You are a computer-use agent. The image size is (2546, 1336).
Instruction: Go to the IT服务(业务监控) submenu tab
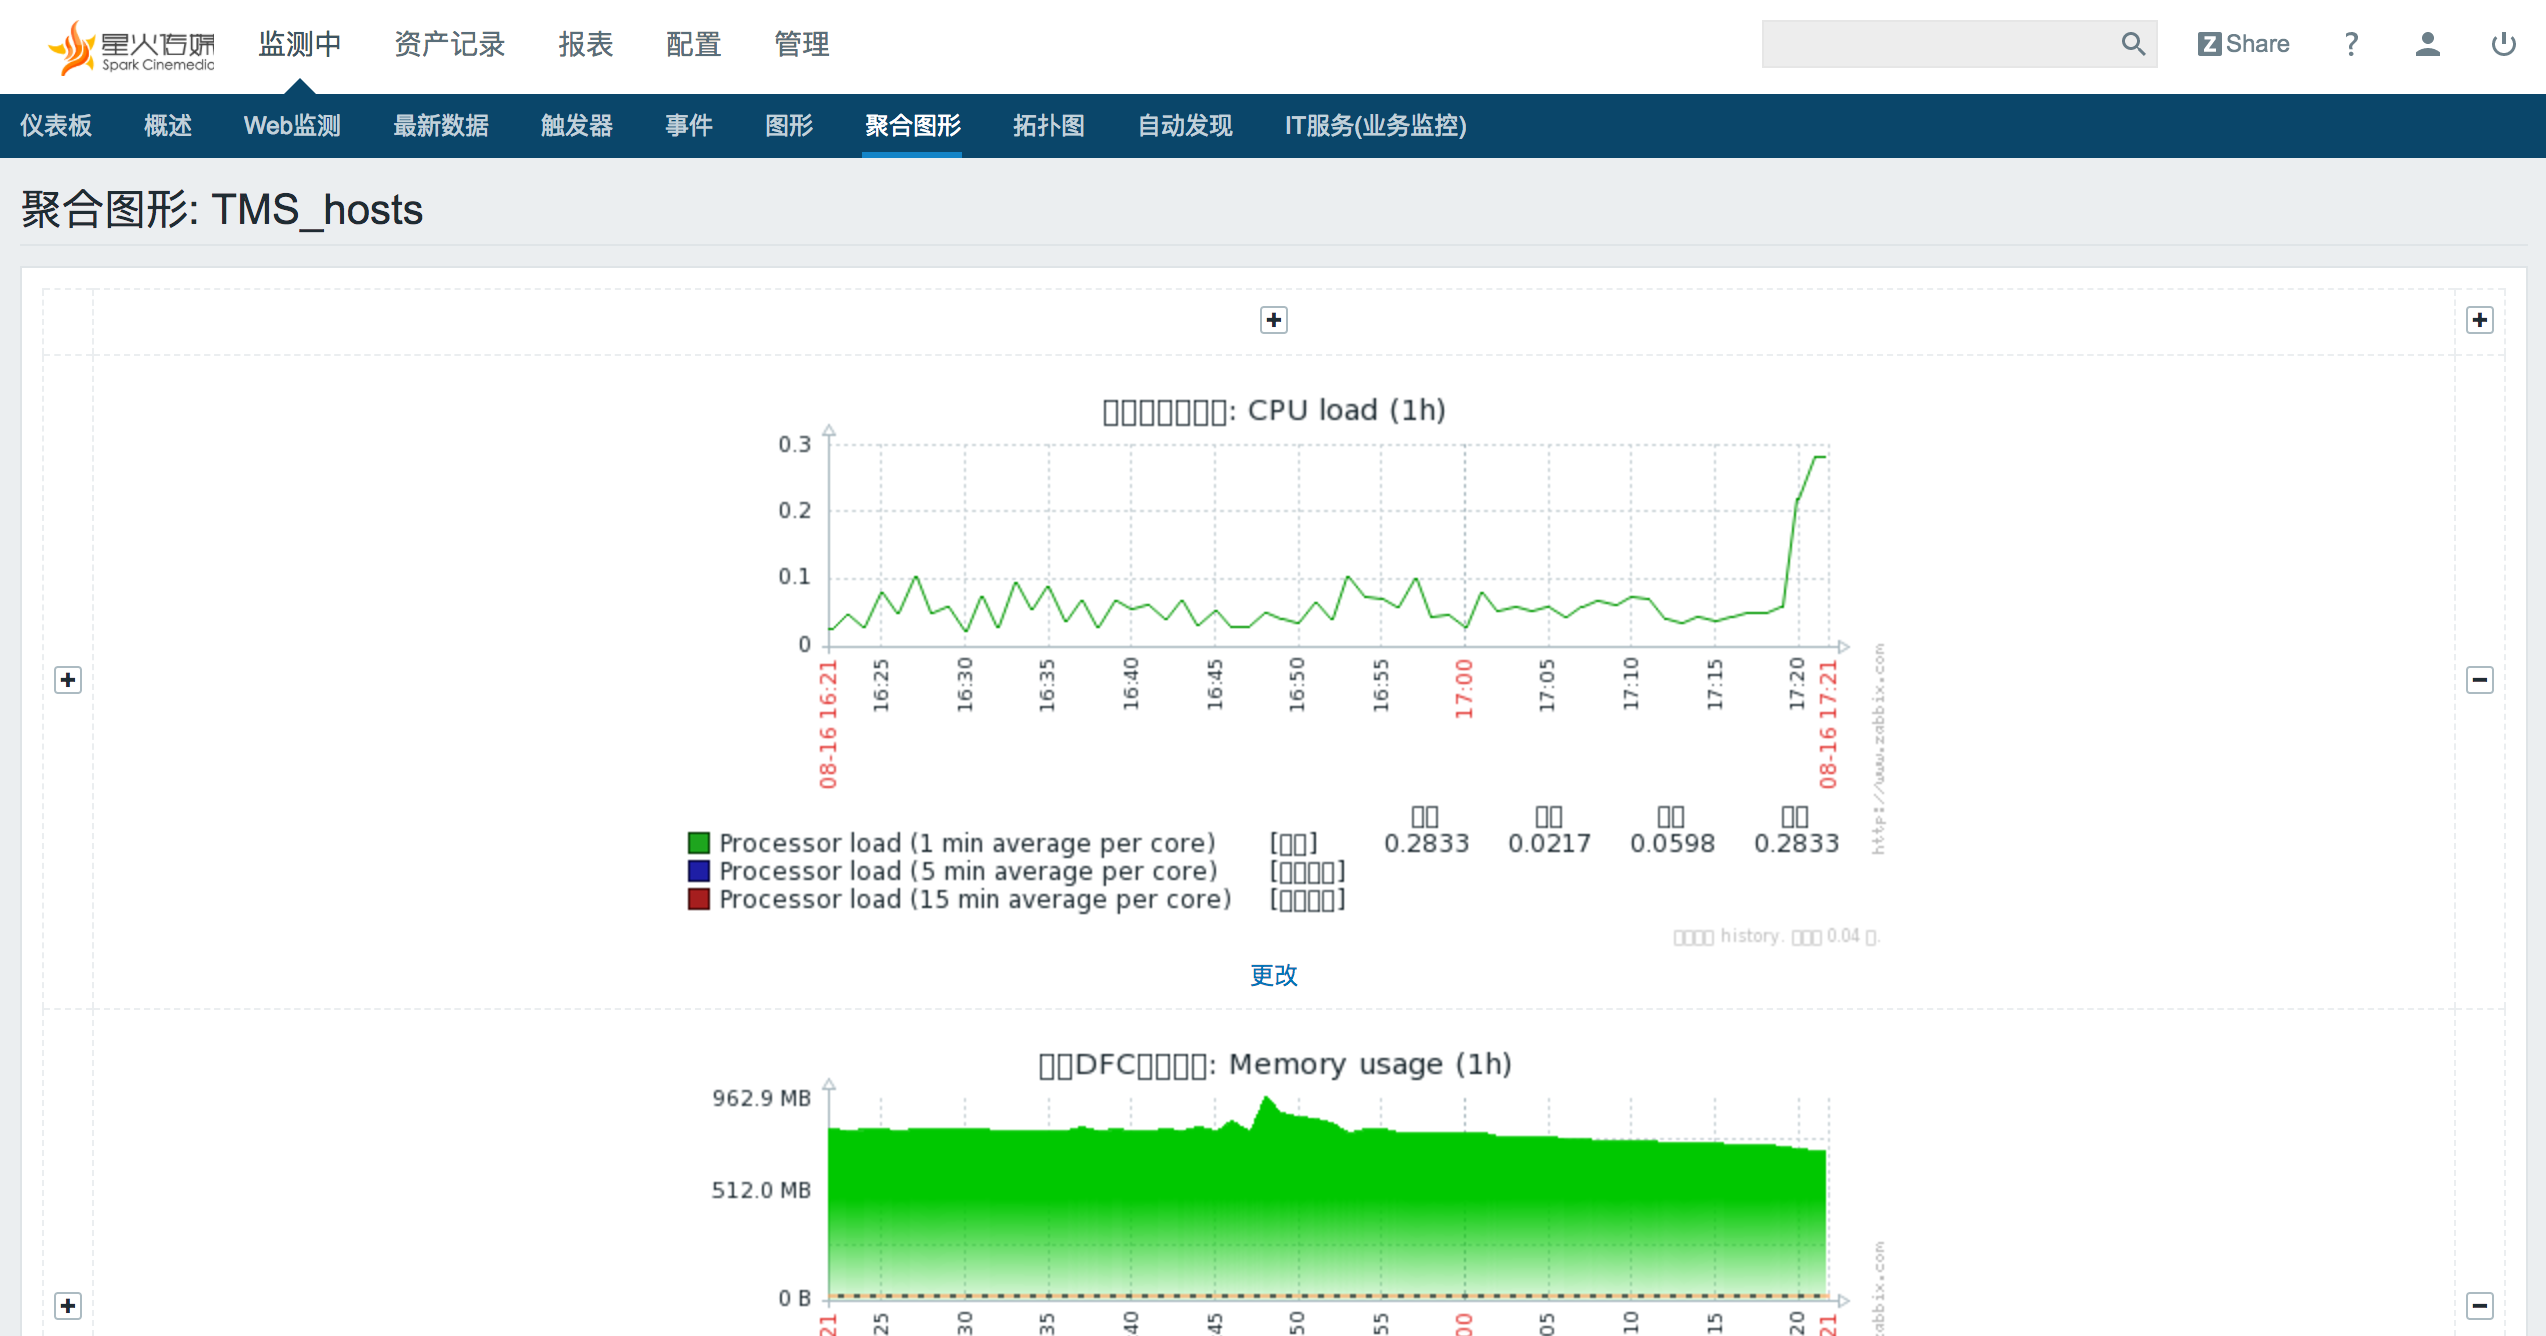click(x=1375, y=126)
